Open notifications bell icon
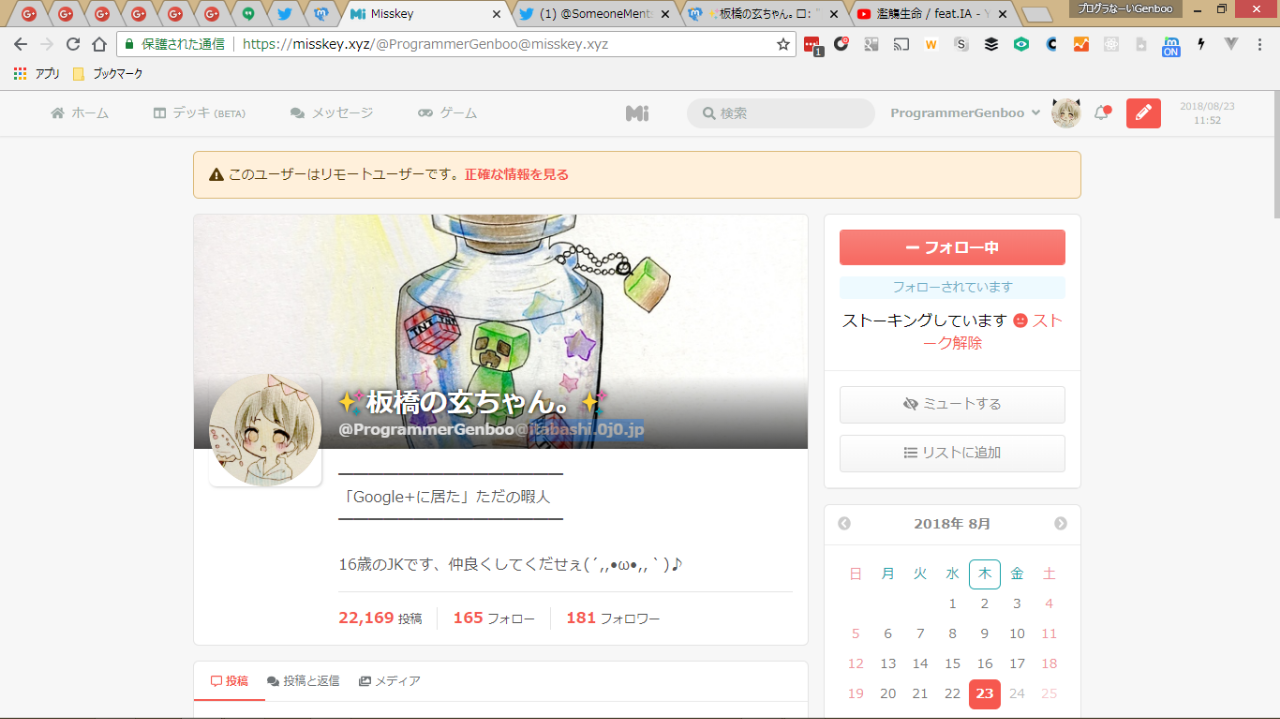 point(1101,113)
